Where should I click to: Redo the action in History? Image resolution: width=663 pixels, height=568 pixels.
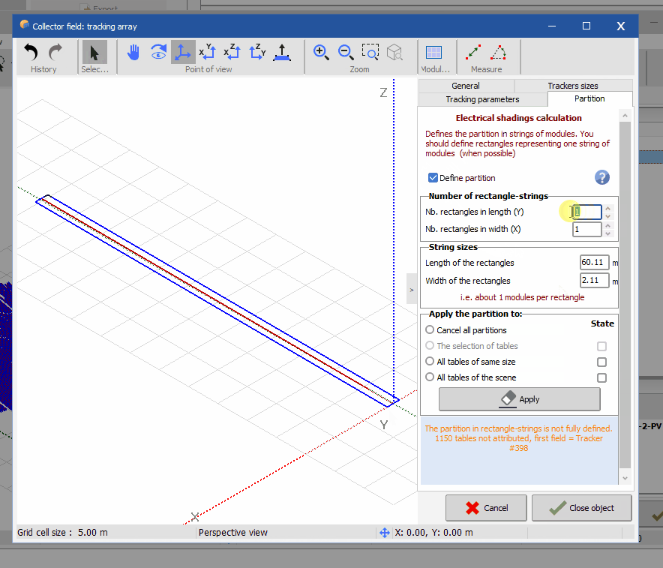point(55,52)
